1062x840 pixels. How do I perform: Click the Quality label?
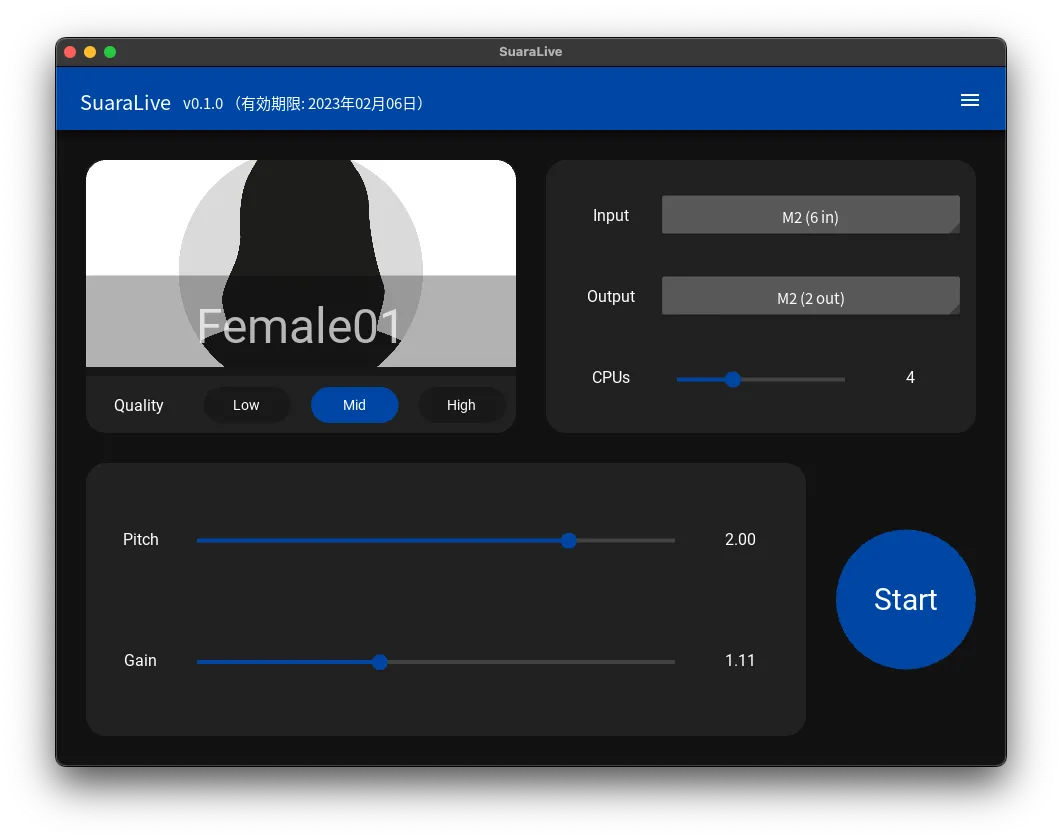pyautogui.click(x=139, y=405)
